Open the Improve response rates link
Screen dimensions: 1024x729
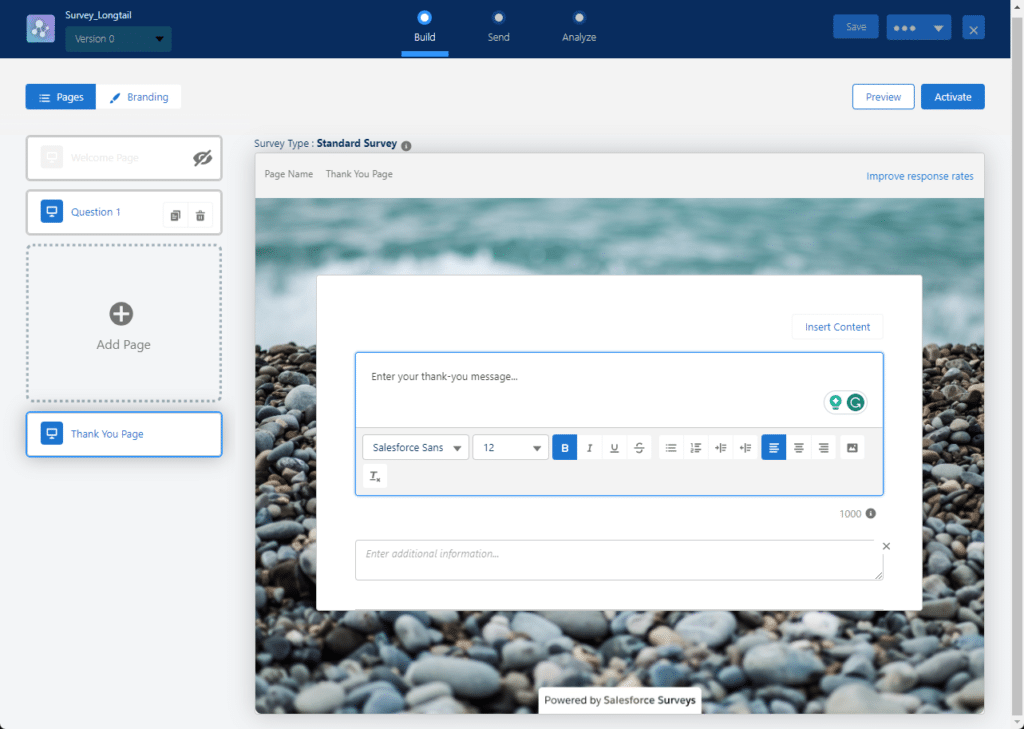[x=919, y=176]
